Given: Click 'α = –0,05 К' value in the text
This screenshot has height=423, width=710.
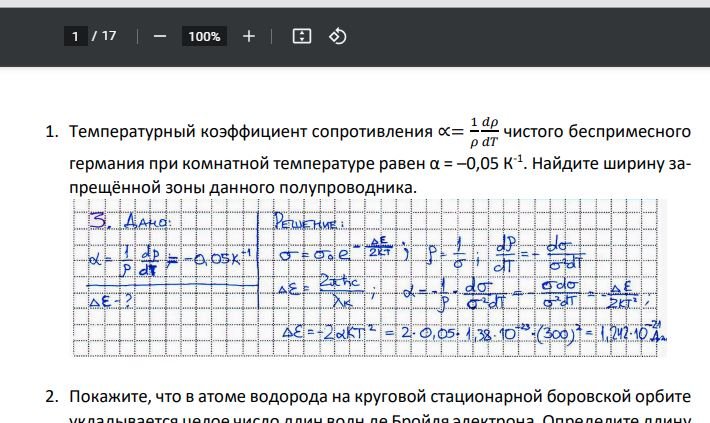Looking at the screenshot, I should (476, 161).
